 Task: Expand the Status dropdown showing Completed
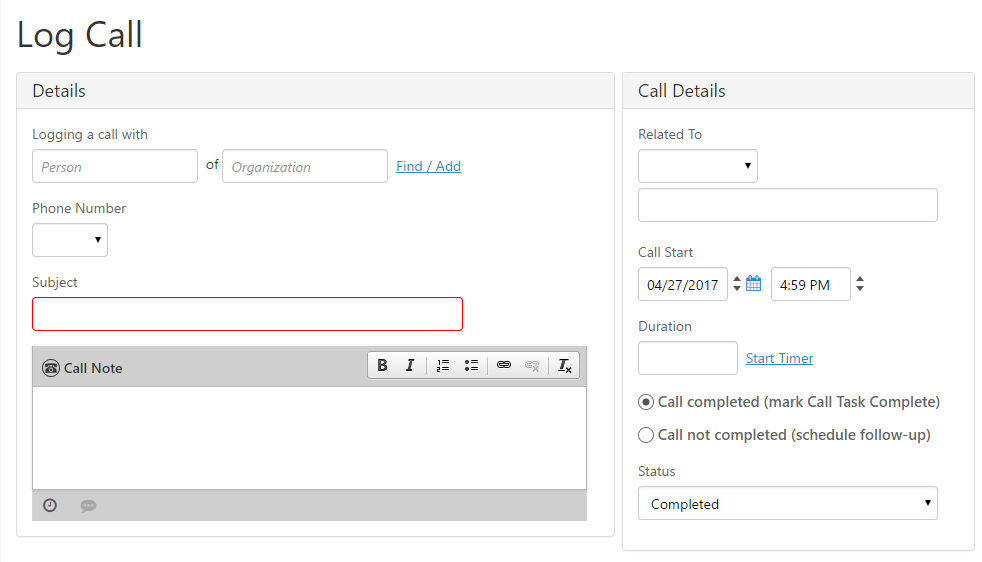pos(787,503)
